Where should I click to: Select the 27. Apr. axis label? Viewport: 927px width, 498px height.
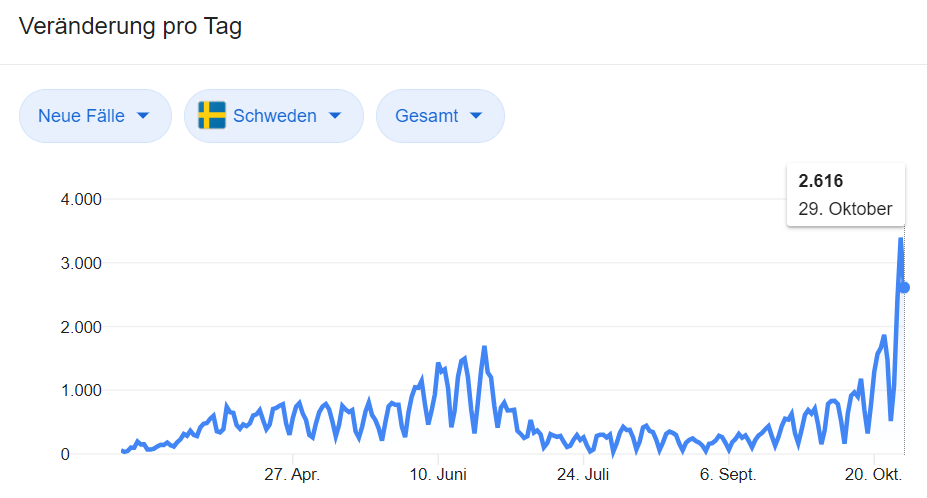pyautogui.click(x=291, y=474)
